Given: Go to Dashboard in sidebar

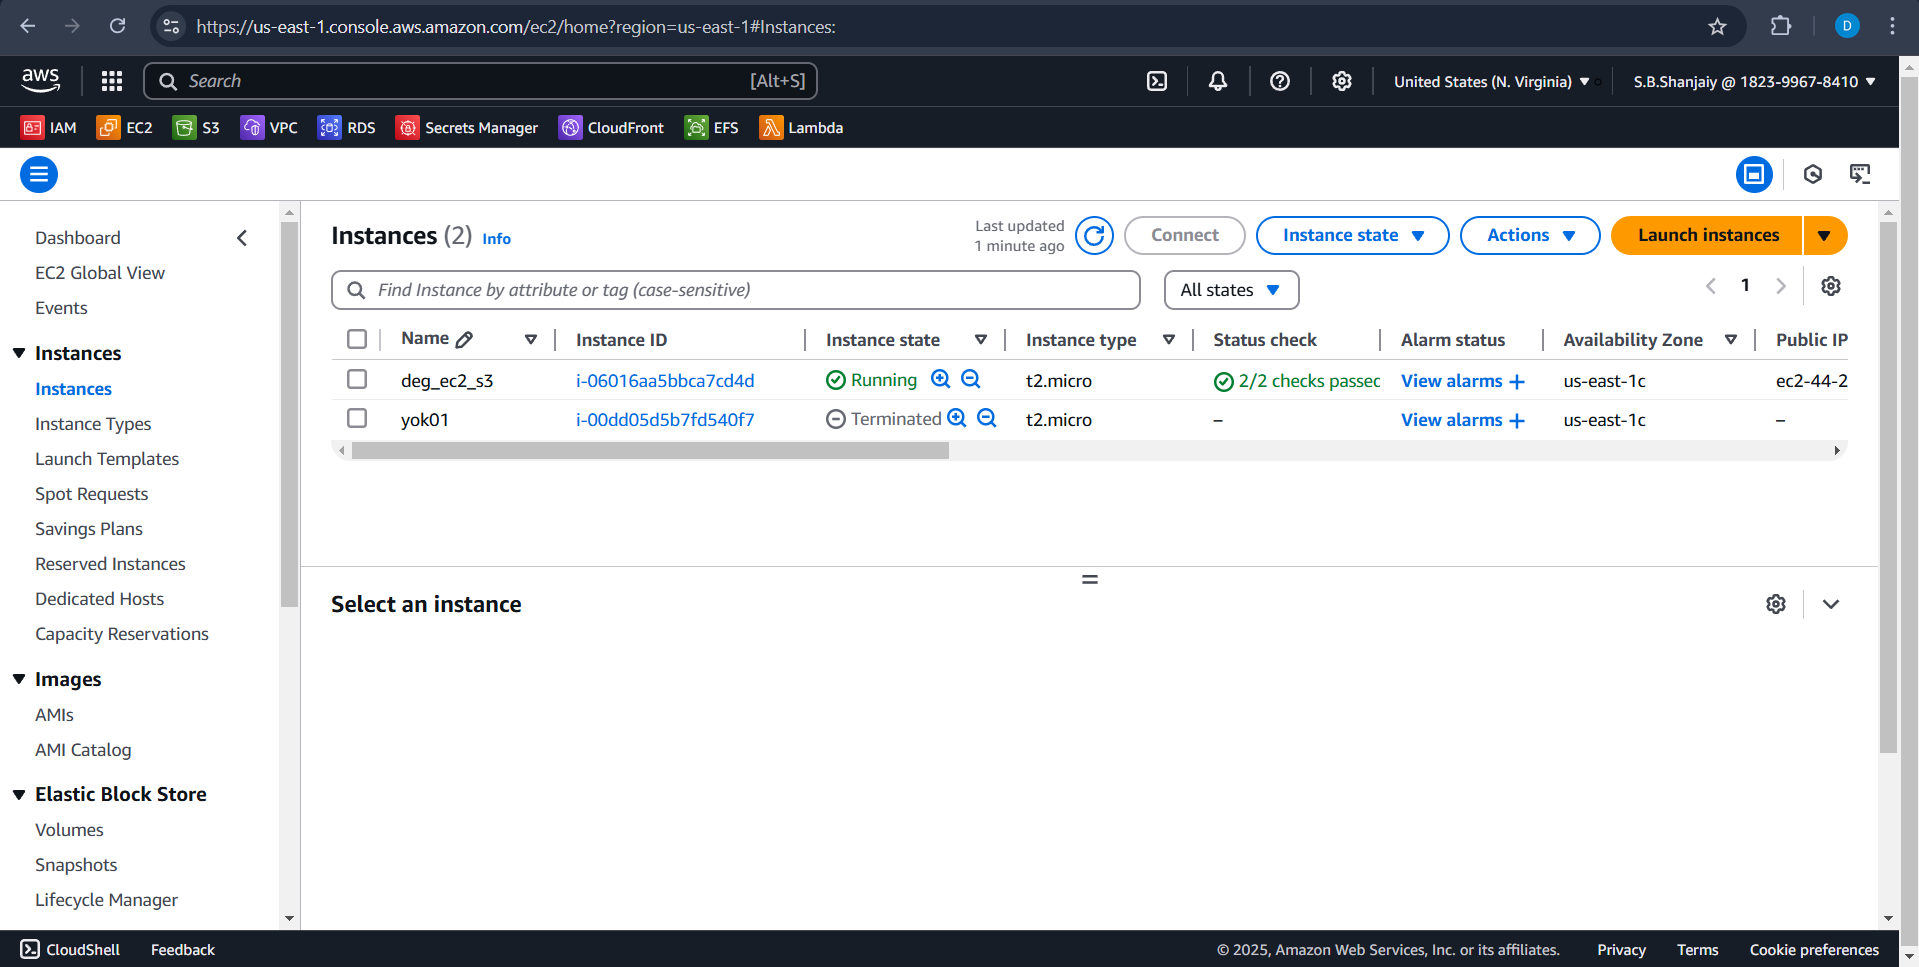Looking at the screenshot, I should click(78, 238).
